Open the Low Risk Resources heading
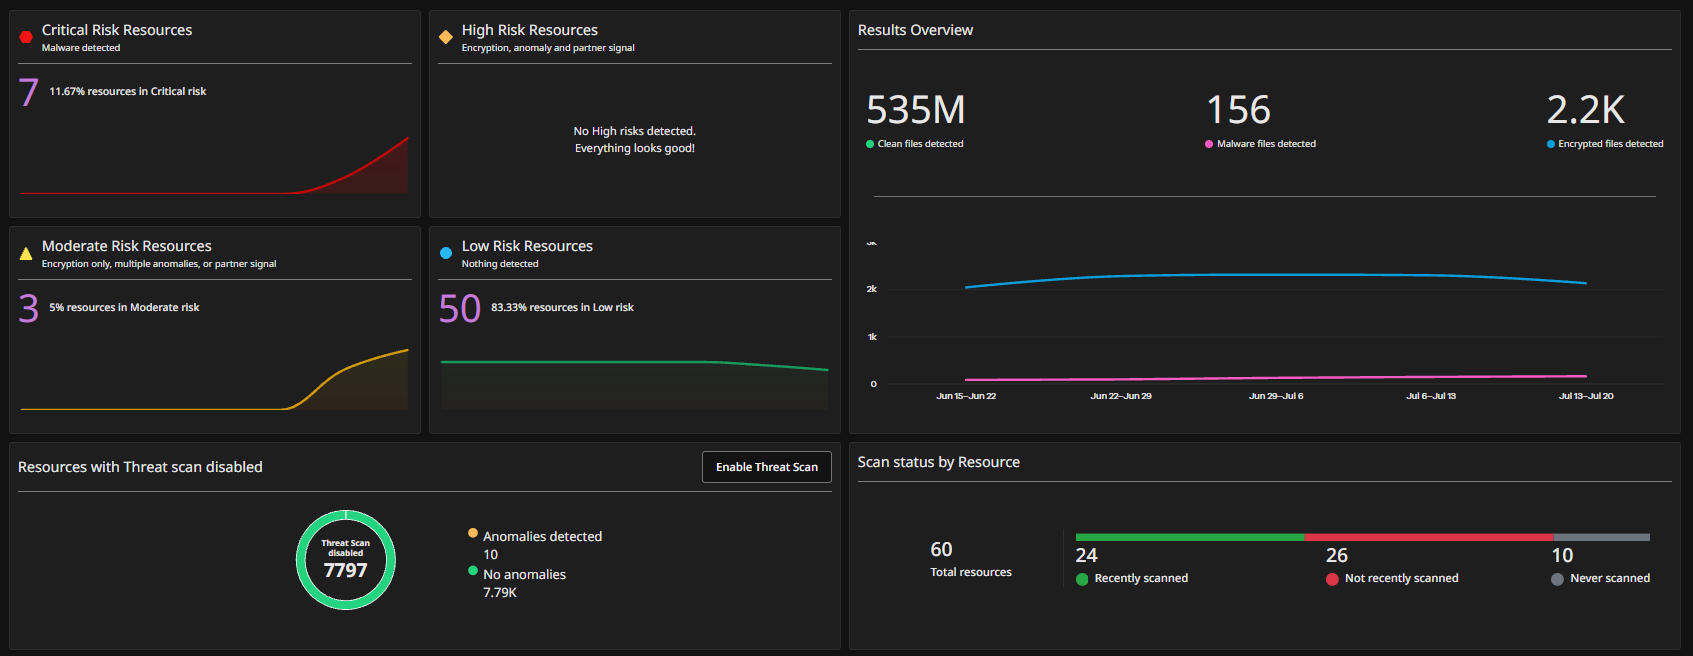 527,246
